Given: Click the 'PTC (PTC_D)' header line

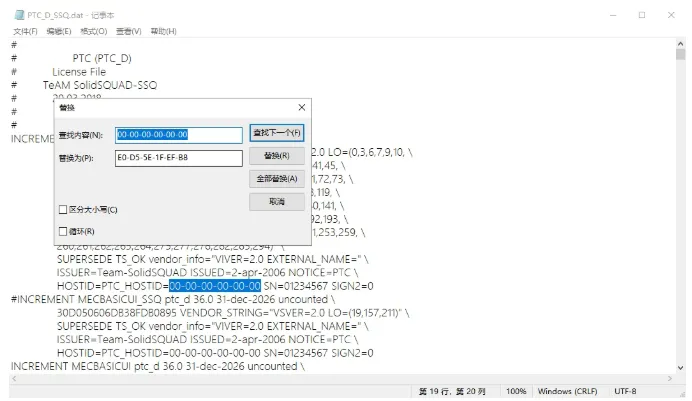Looking at the screenshot, I should [102, 58].
